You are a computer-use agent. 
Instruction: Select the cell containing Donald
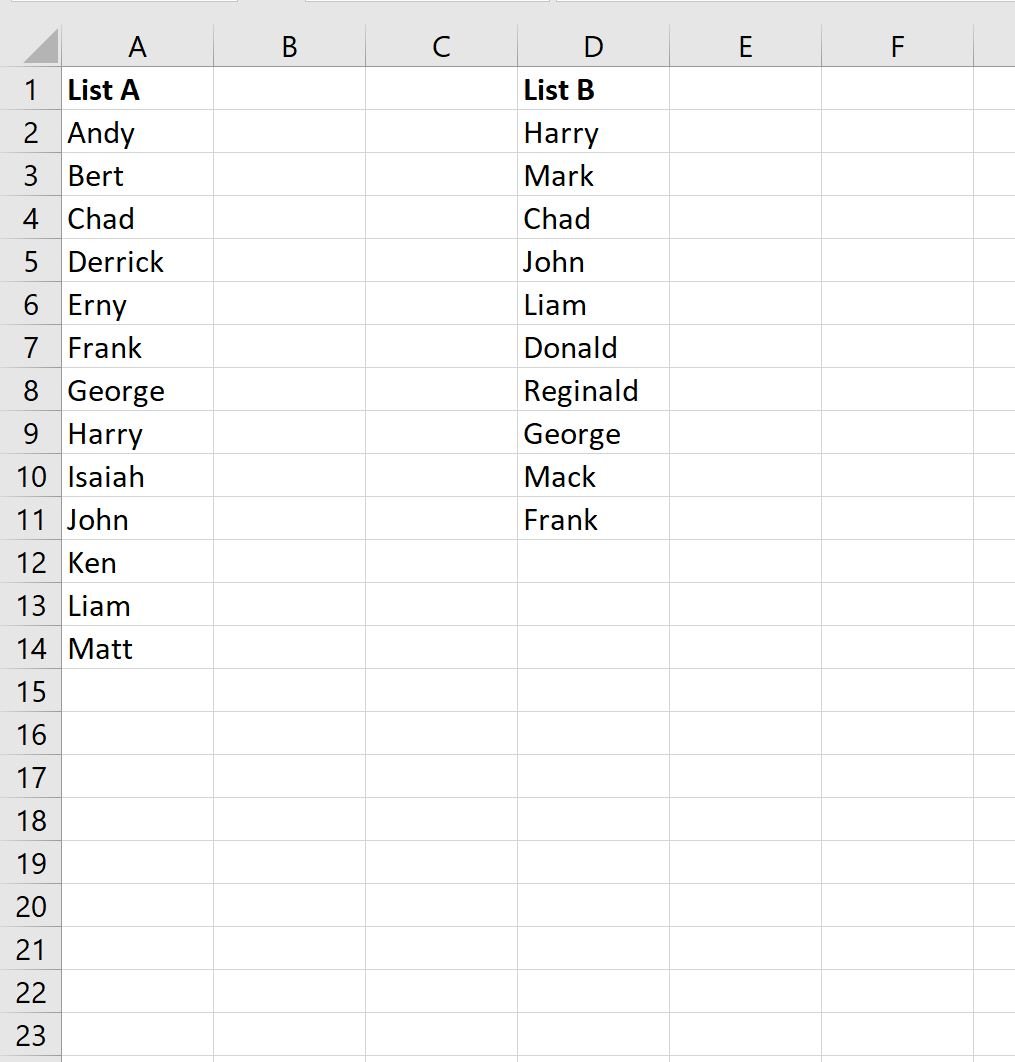pos(593,347)
